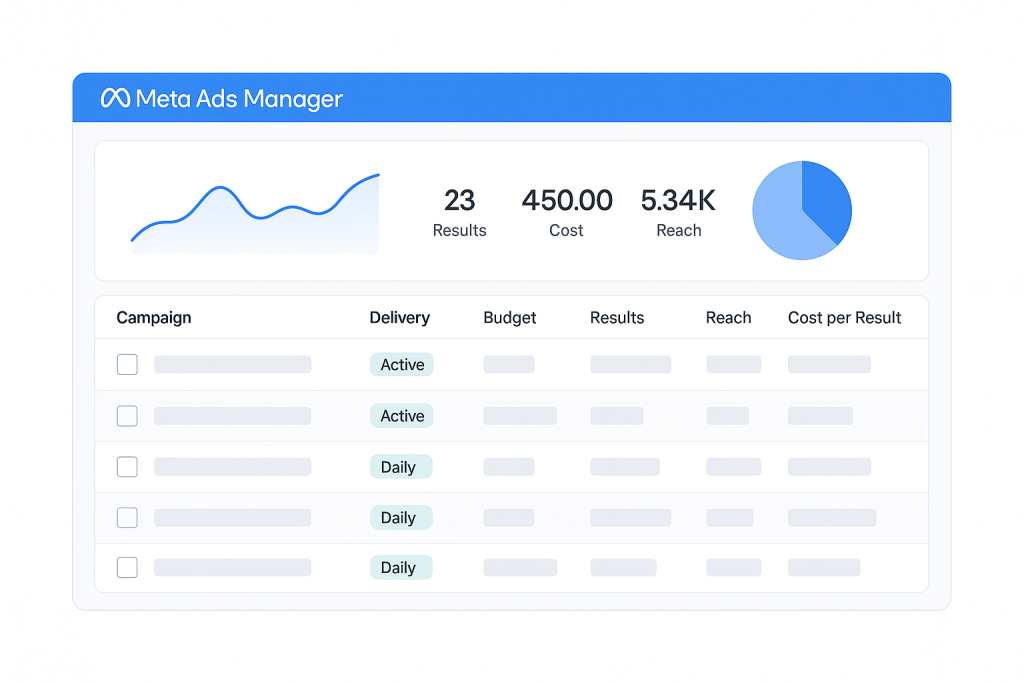Click the Cost per Result column header
The width and height of the screenshot is (1024, 683).
pos(844,318)
